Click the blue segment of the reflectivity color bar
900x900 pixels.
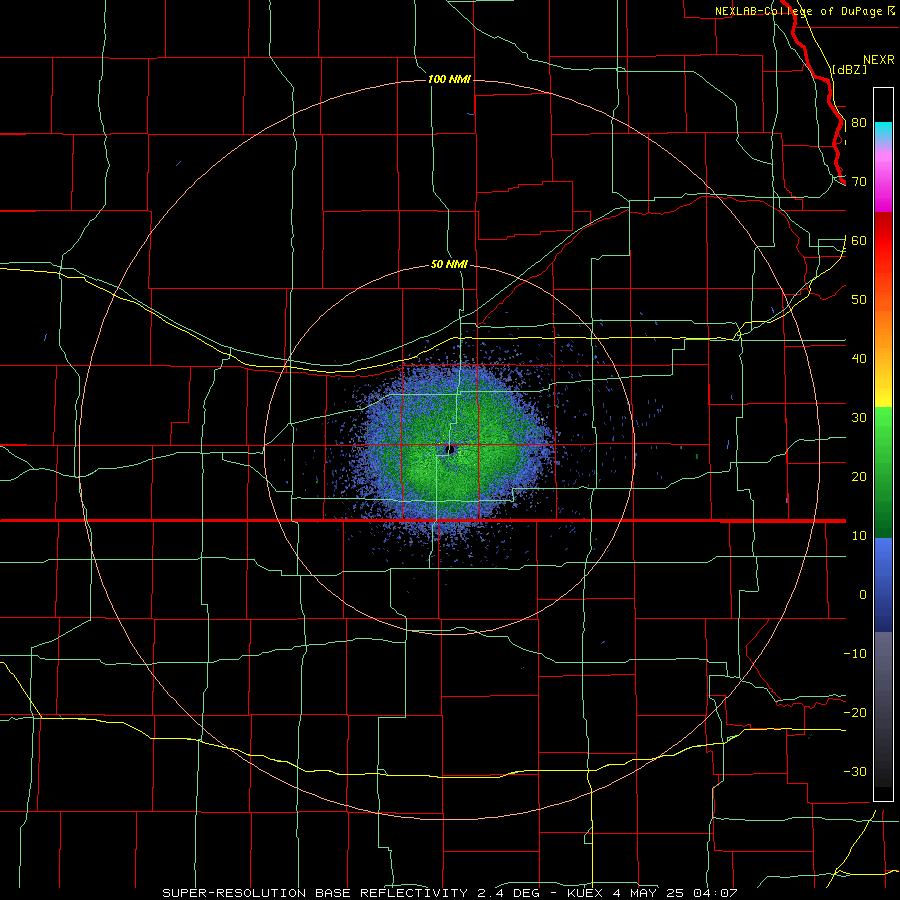(x=883, y=584)
